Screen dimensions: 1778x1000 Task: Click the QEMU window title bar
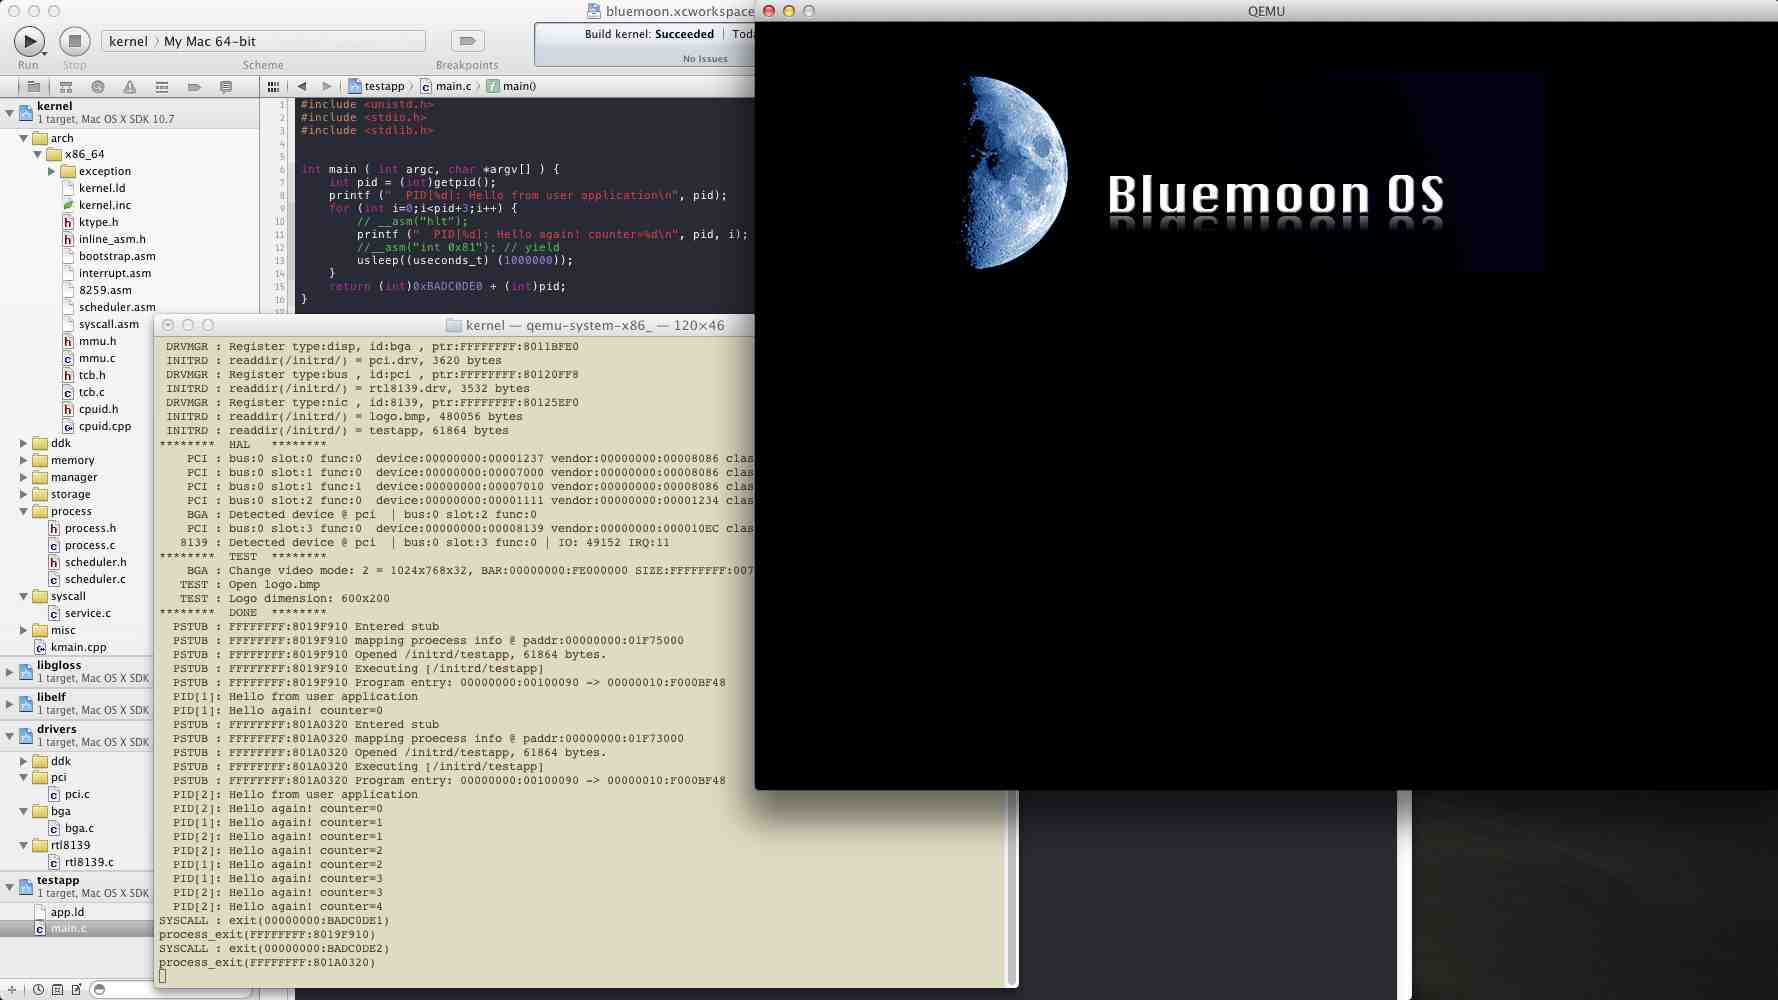click(x=1266, y=11)
